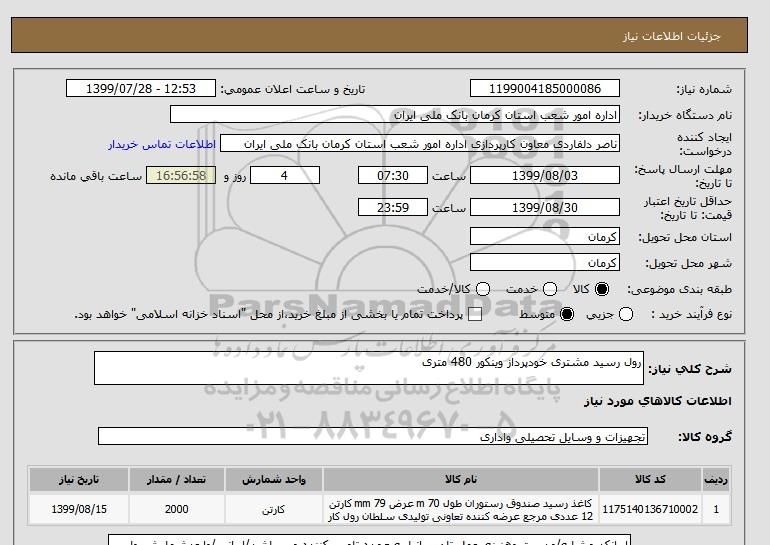Click the row number cell 1
This screenshot has height=545, width=770.
716,509
